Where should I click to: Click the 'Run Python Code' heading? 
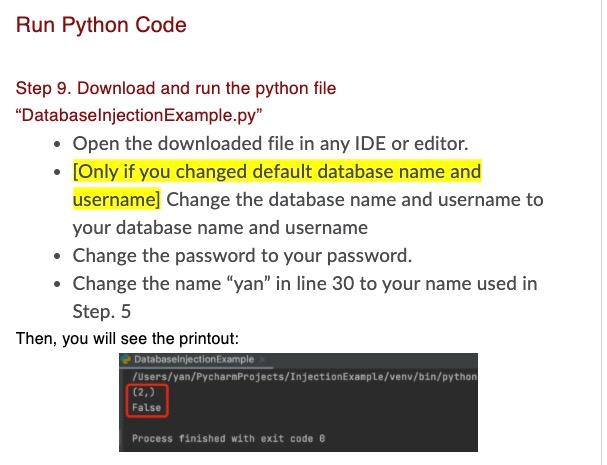(x=101, y=25)
